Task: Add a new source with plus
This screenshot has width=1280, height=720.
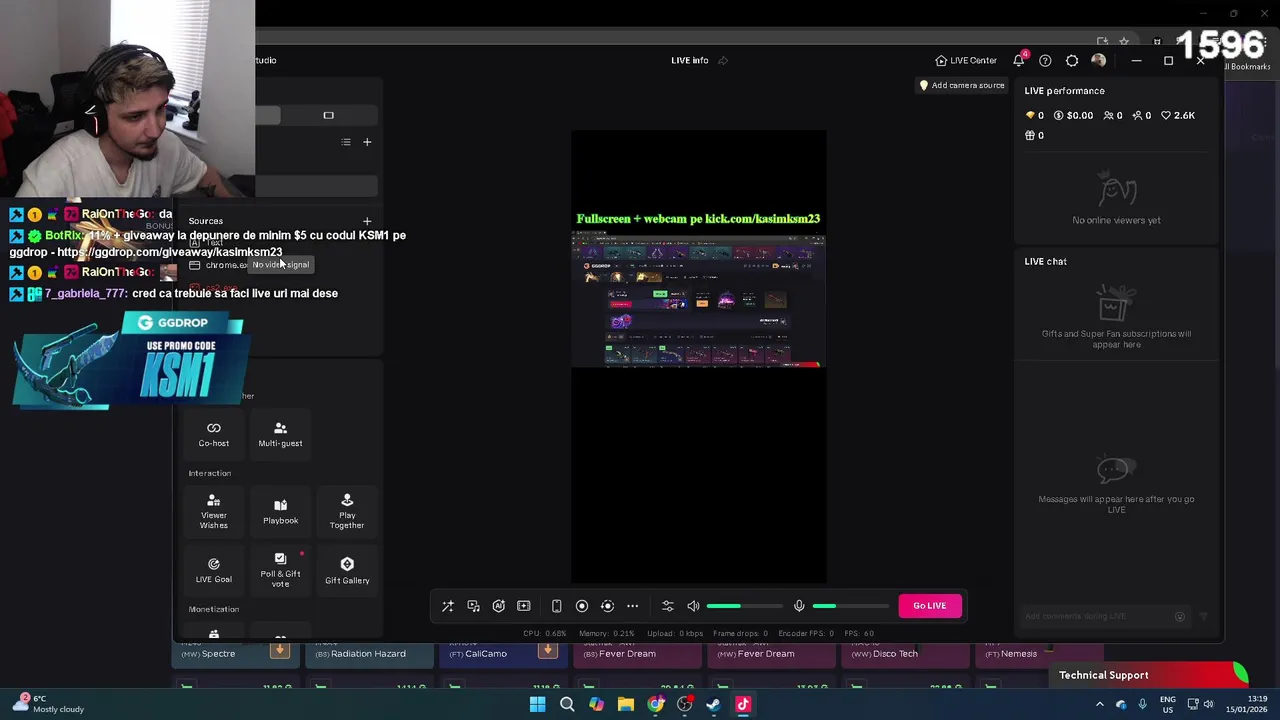Action: [x=367, y=221]
